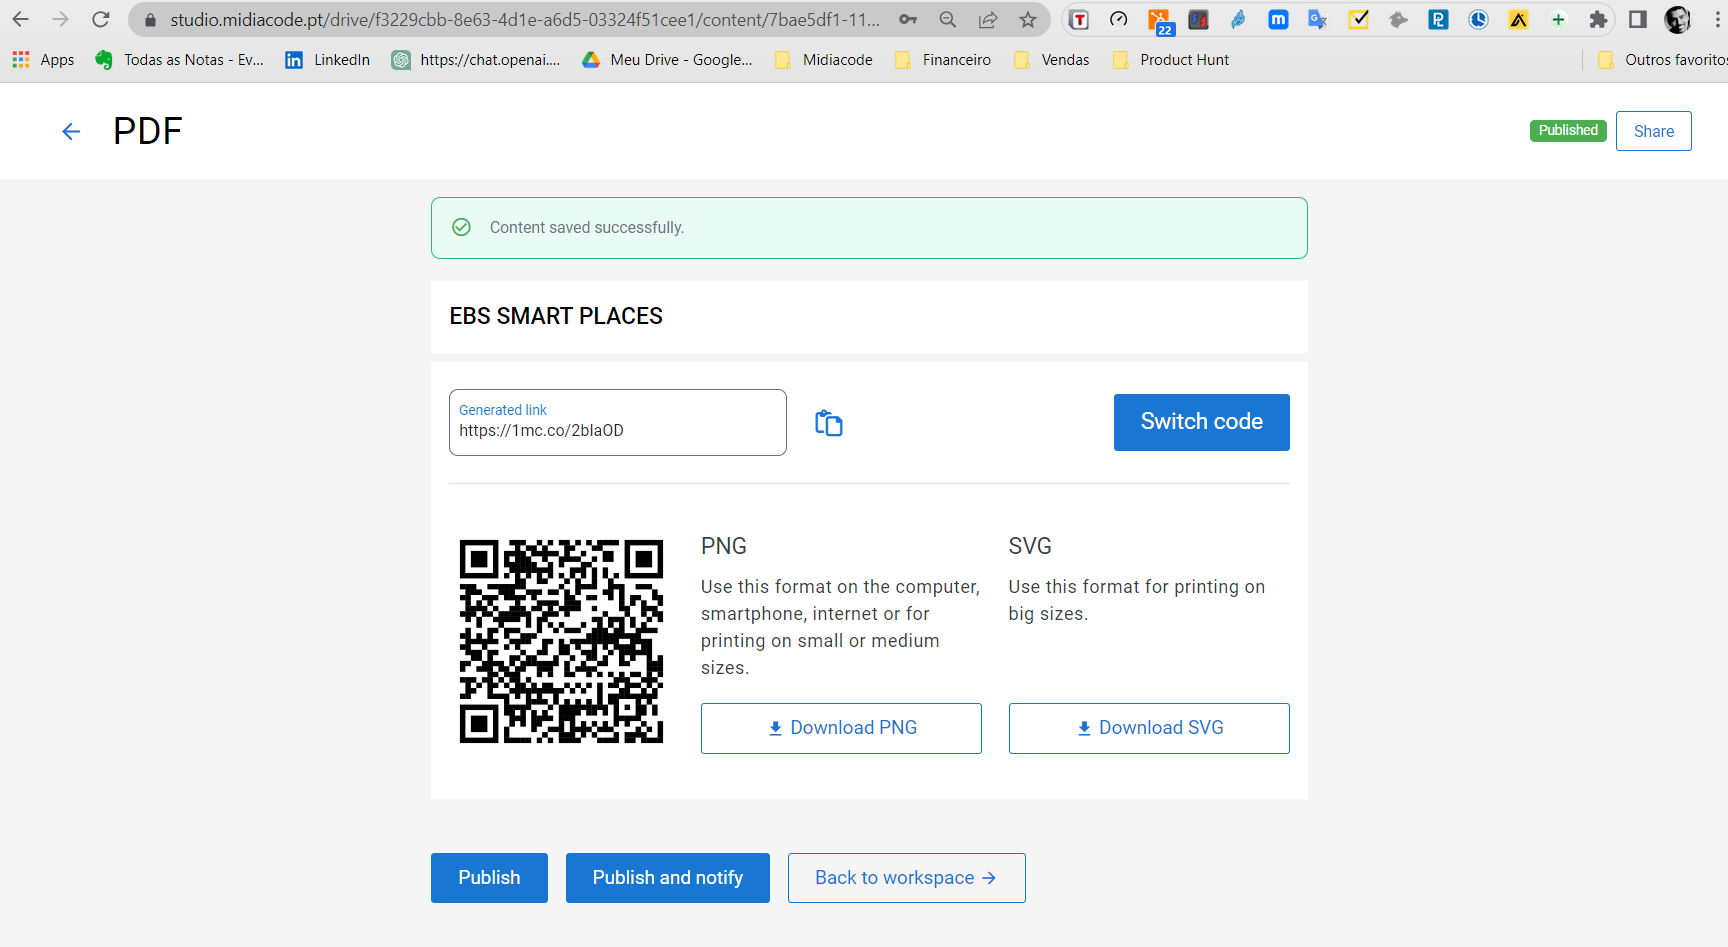
Task: Open the speedometer extension
Action: (x=1119, y=19)
